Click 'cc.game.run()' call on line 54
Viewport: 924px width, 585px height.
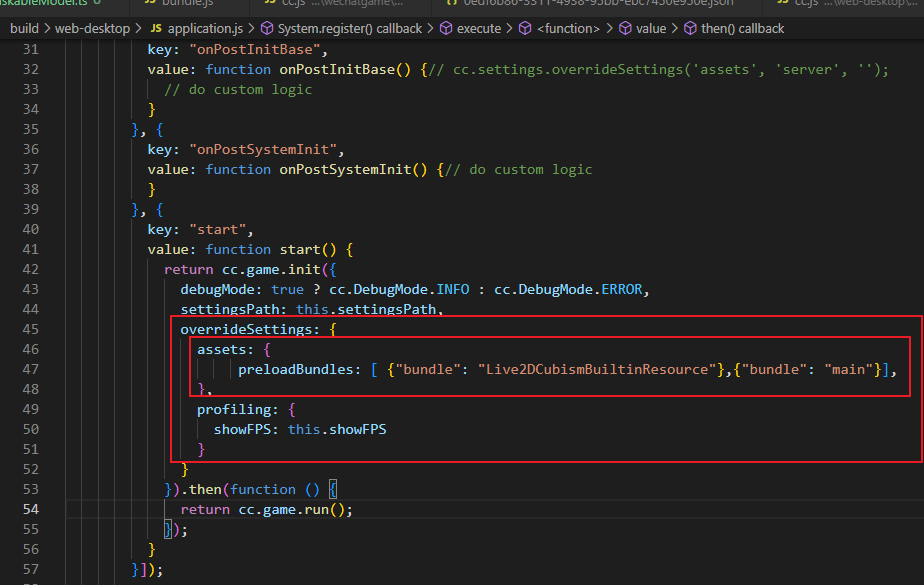[x=292, y=510]
